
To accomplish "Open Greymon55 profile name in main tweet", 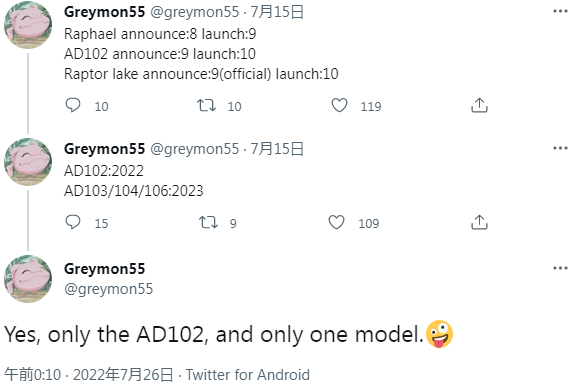I will 105,269.
